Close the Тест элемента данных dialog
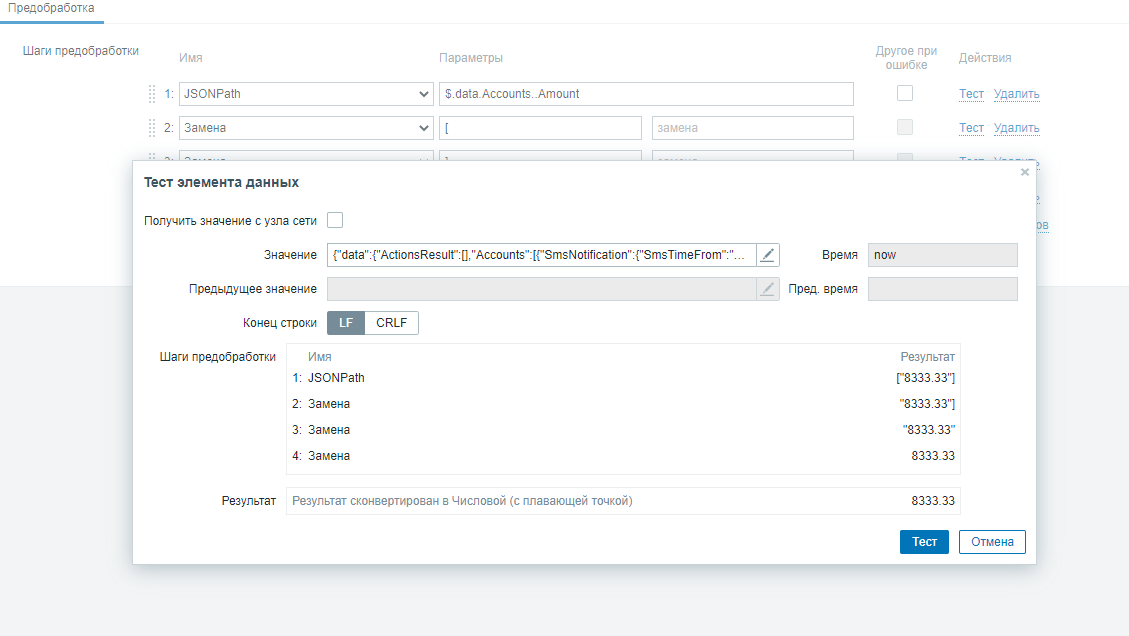Image resolution: width=1129 pixels, height=636 pixels. (1024, 172)
